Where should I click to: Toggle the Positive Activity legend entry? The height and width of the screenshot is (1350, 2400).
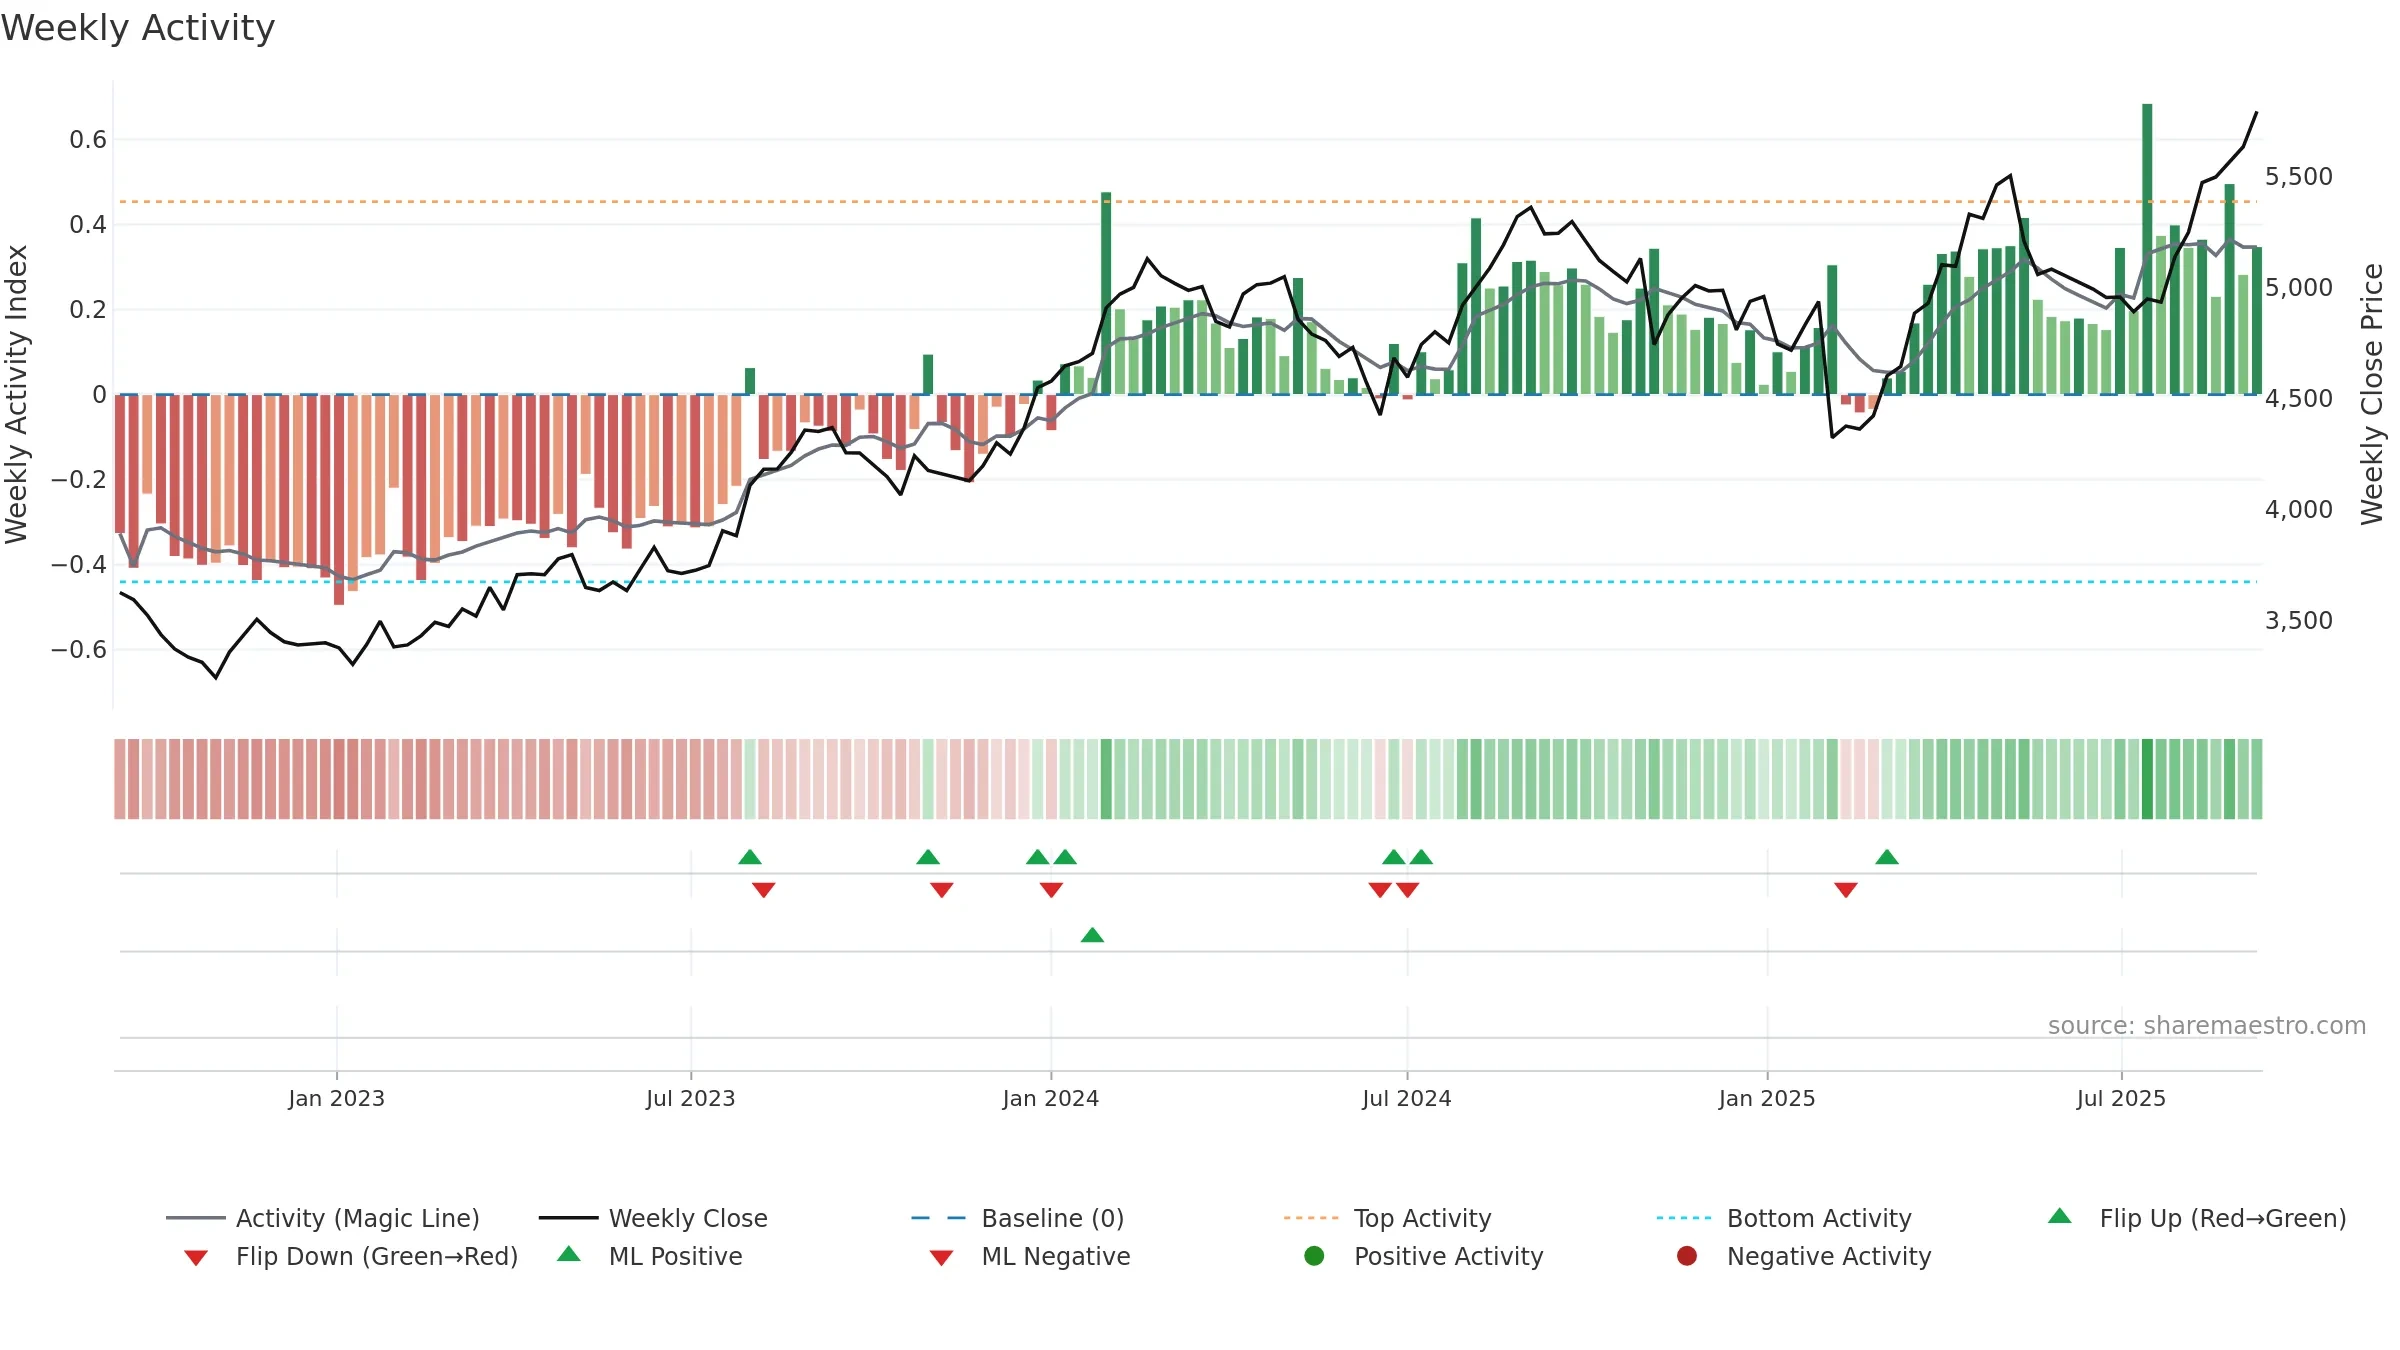[1424, 1256]
